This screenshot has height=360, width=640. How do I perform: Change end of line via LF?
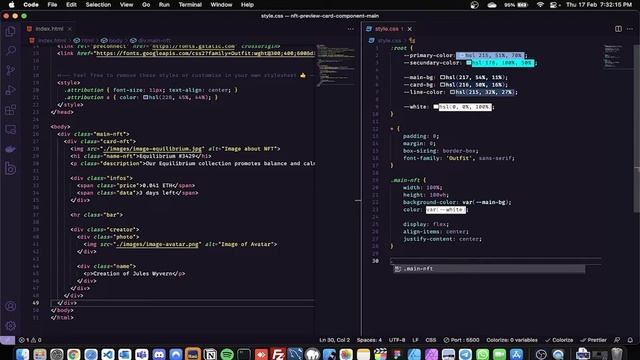click(415, 340)
